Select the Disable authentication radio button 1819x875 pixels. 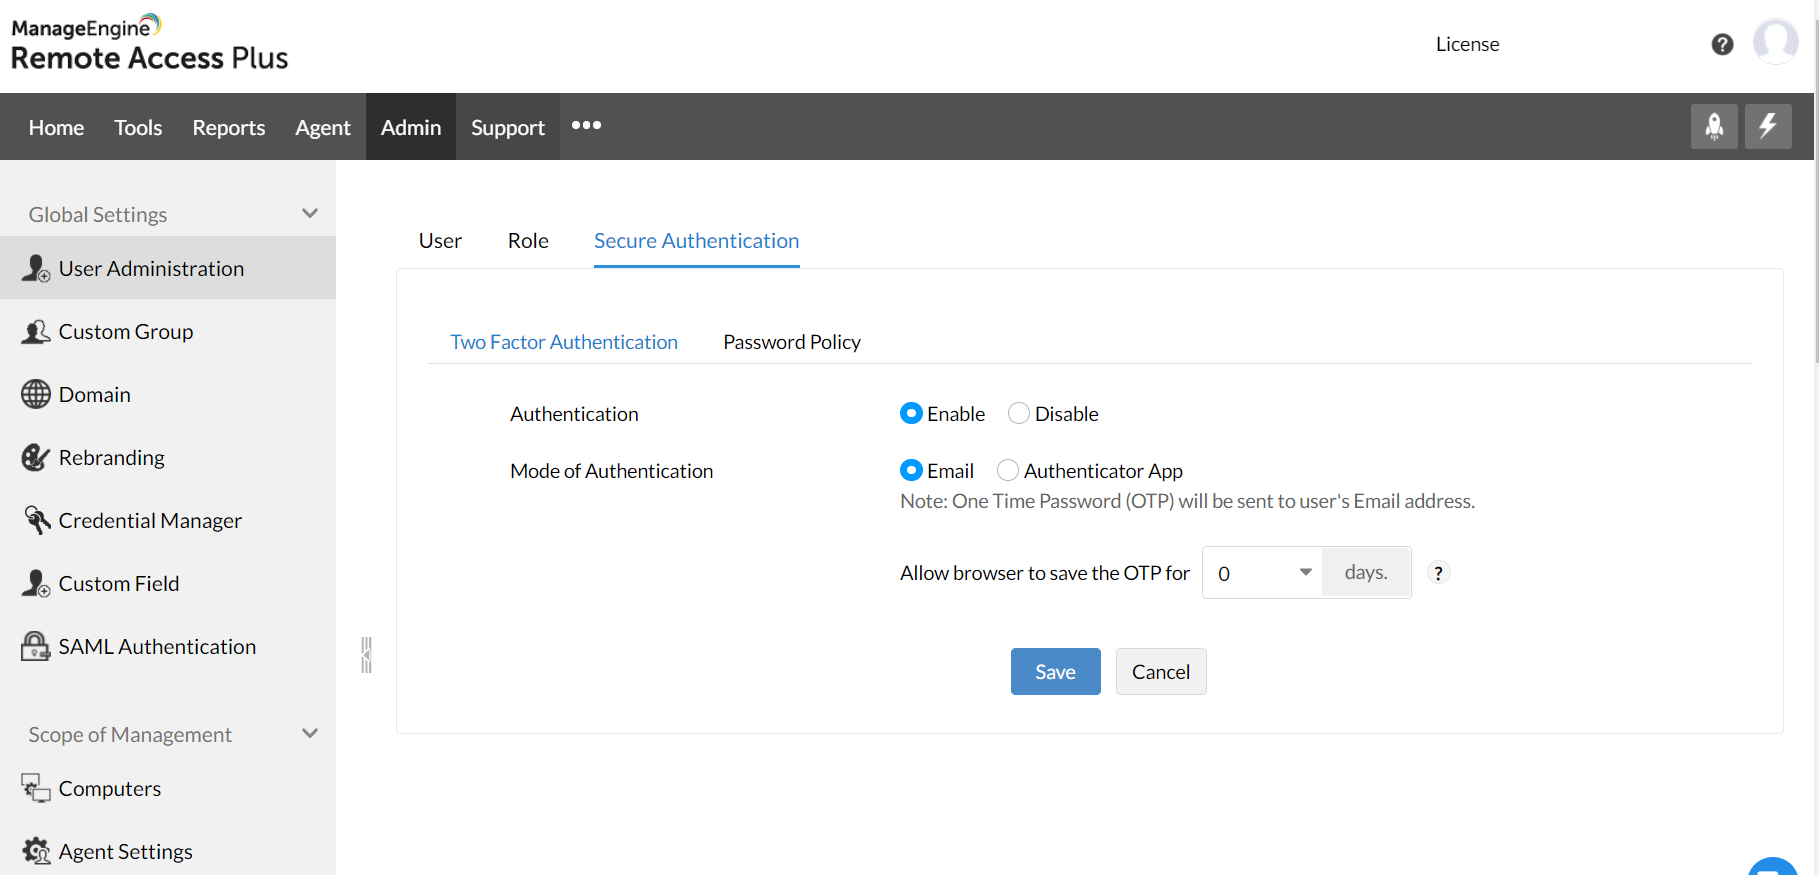[1019, 414]
